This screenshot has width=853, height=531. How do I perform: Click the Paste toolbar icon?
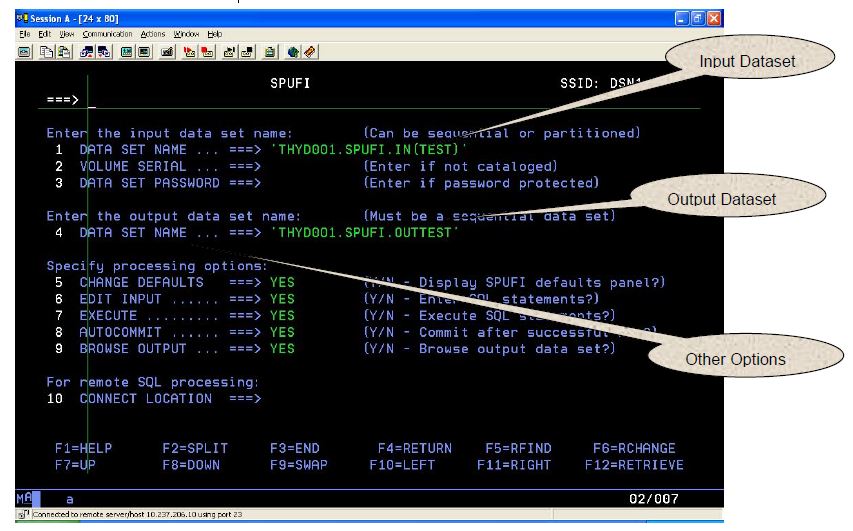[x=64, y=52]
